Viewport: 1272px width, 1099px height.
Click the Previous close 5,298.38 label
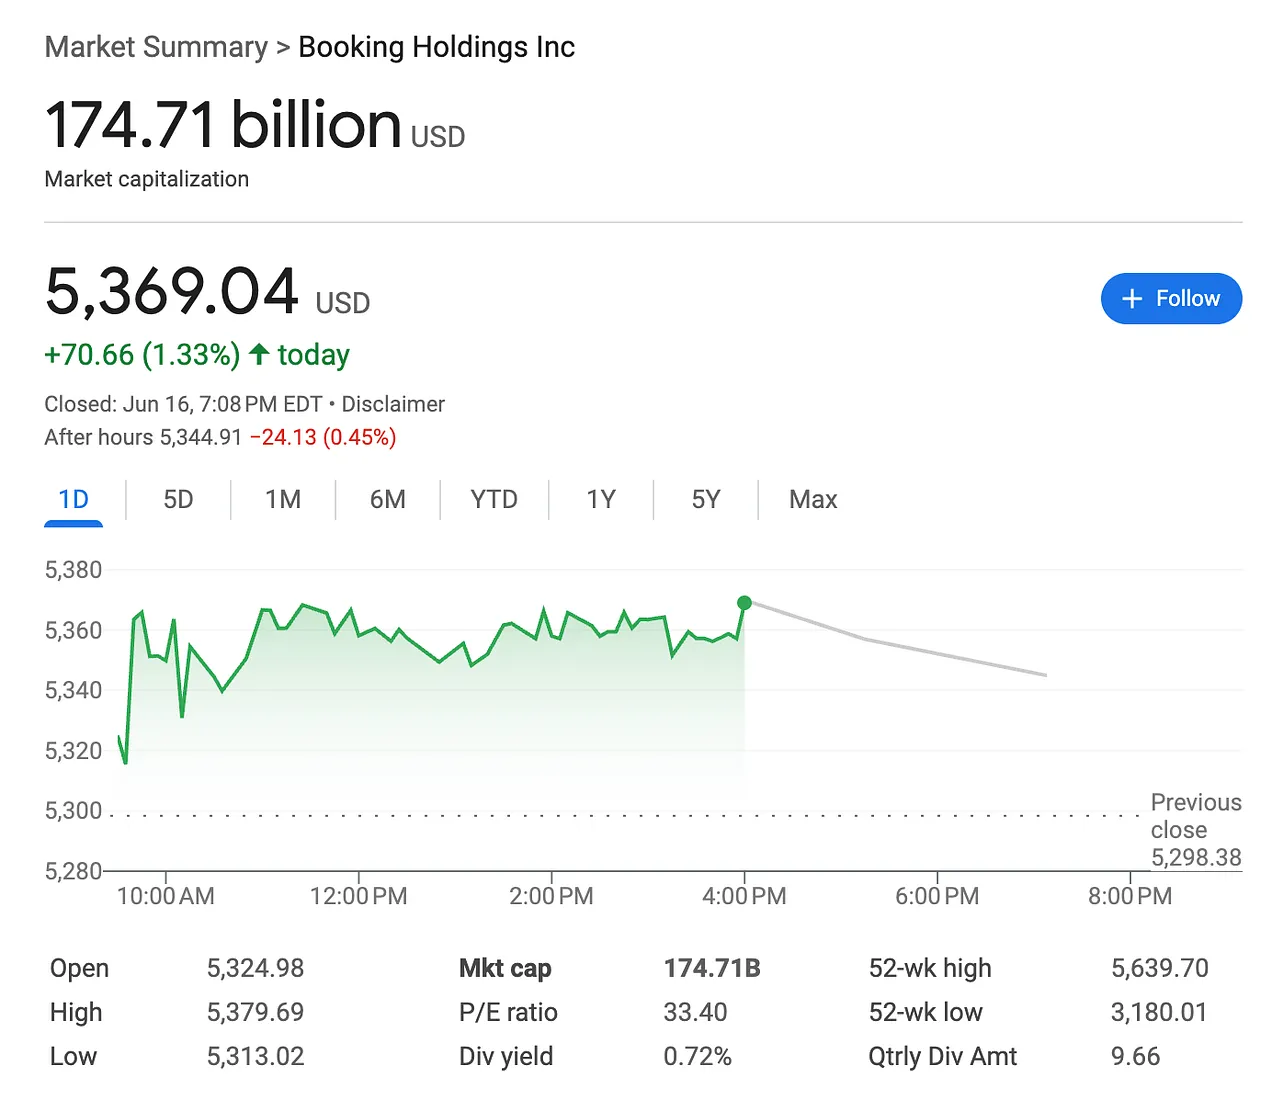(x=1196, y=830)
